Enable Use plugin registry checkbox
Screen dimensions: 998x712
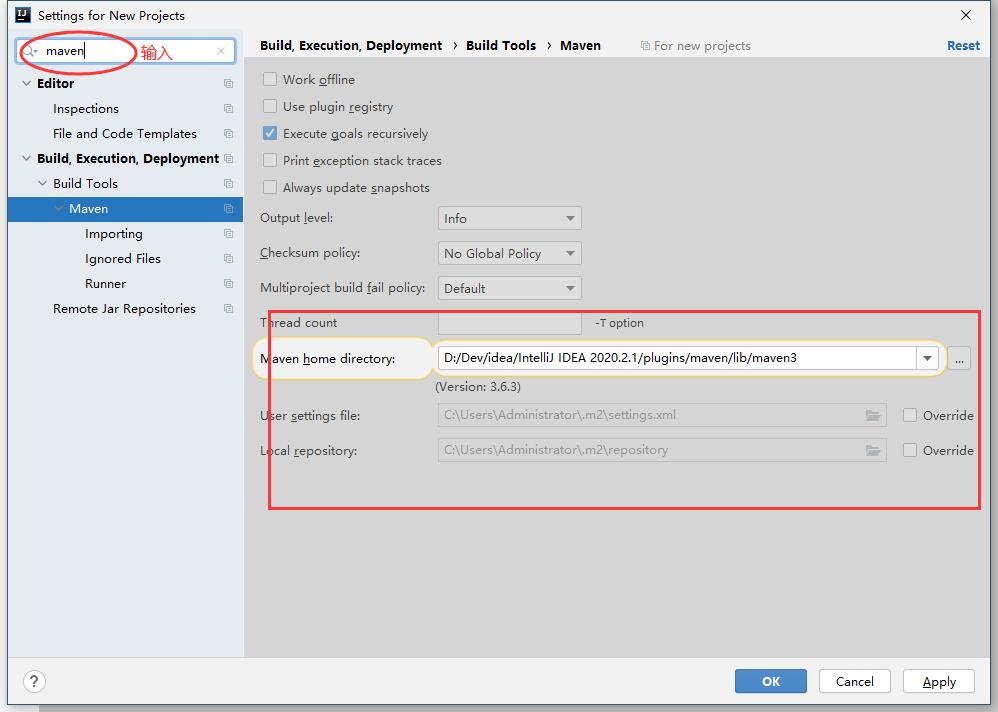click(270, 106)
